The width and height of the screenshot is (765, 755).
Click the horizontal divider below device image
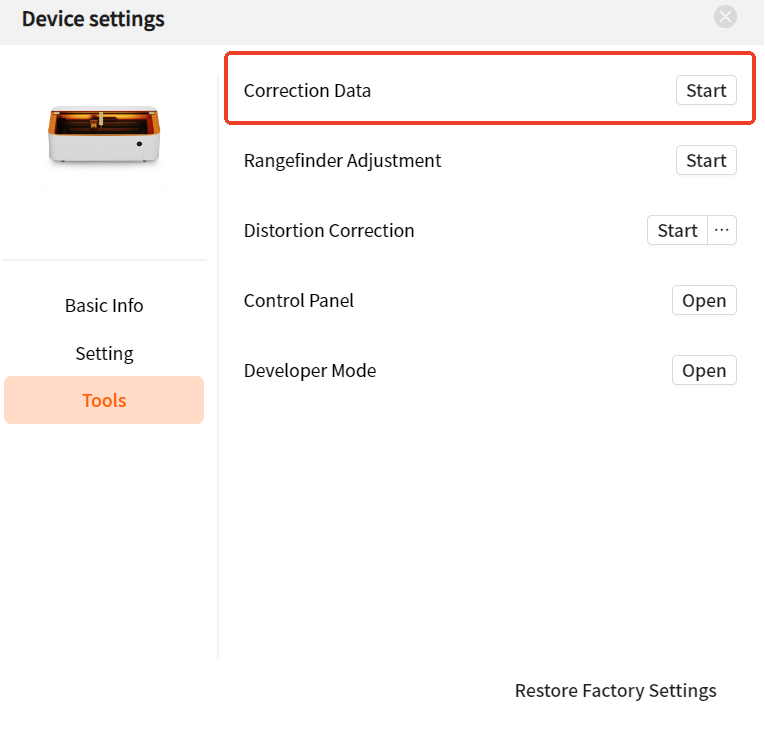tap(104, 260)
